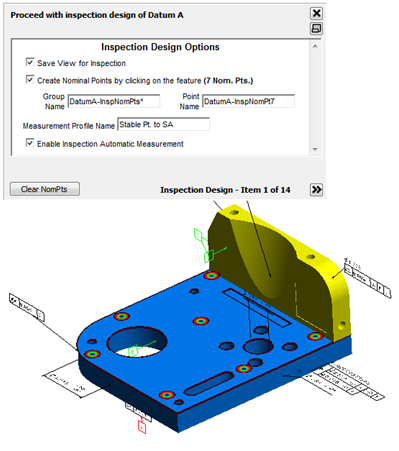The image size is (399, 451).
Task: Close the Datum A inspection design dialog
Action: (x=316, y=13)
